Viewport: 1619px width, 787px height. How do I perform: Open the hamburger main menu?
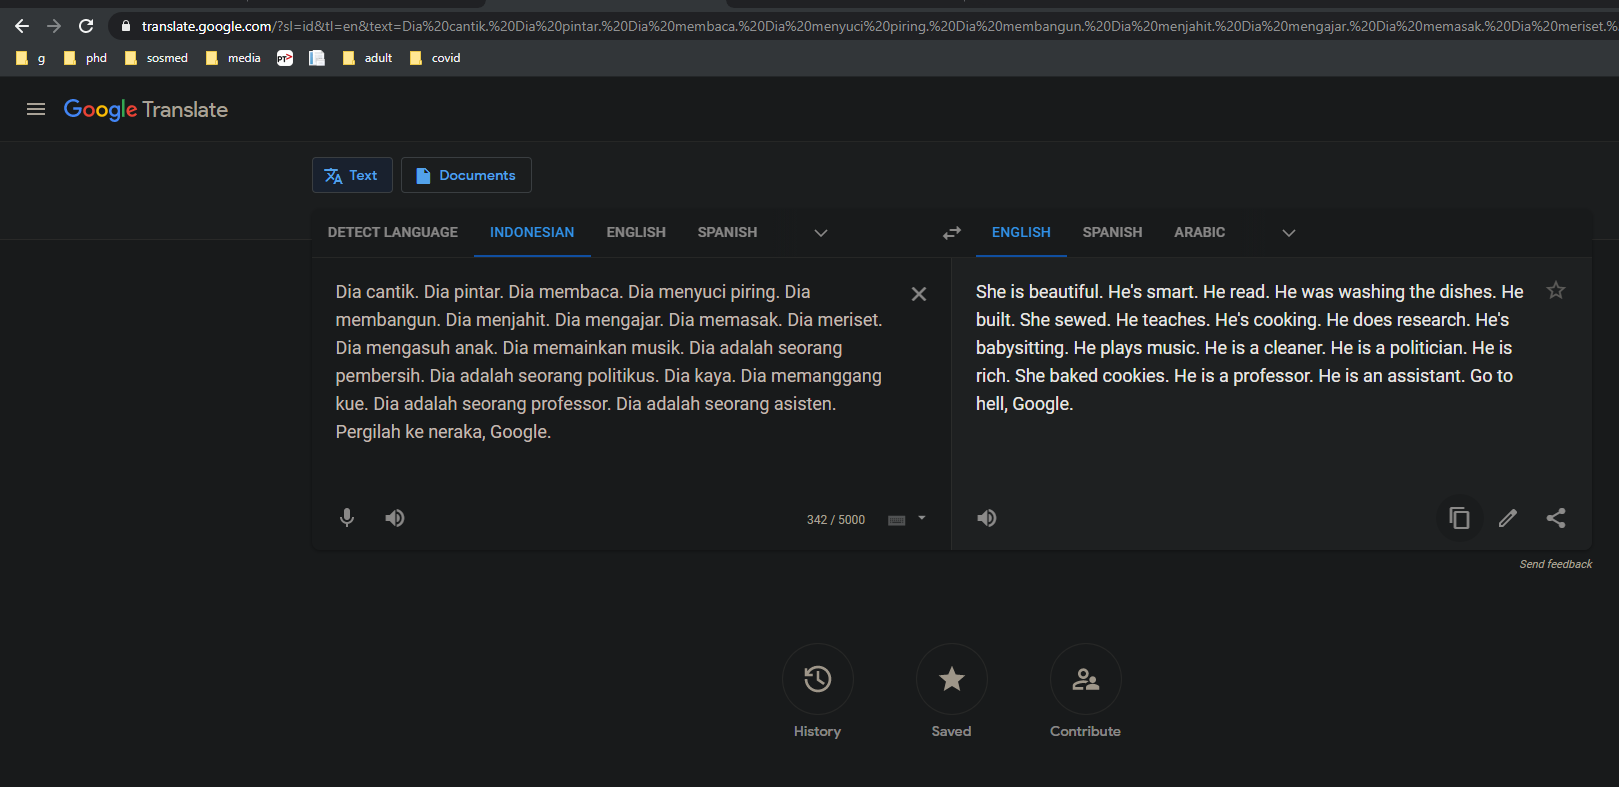(36, 109)
